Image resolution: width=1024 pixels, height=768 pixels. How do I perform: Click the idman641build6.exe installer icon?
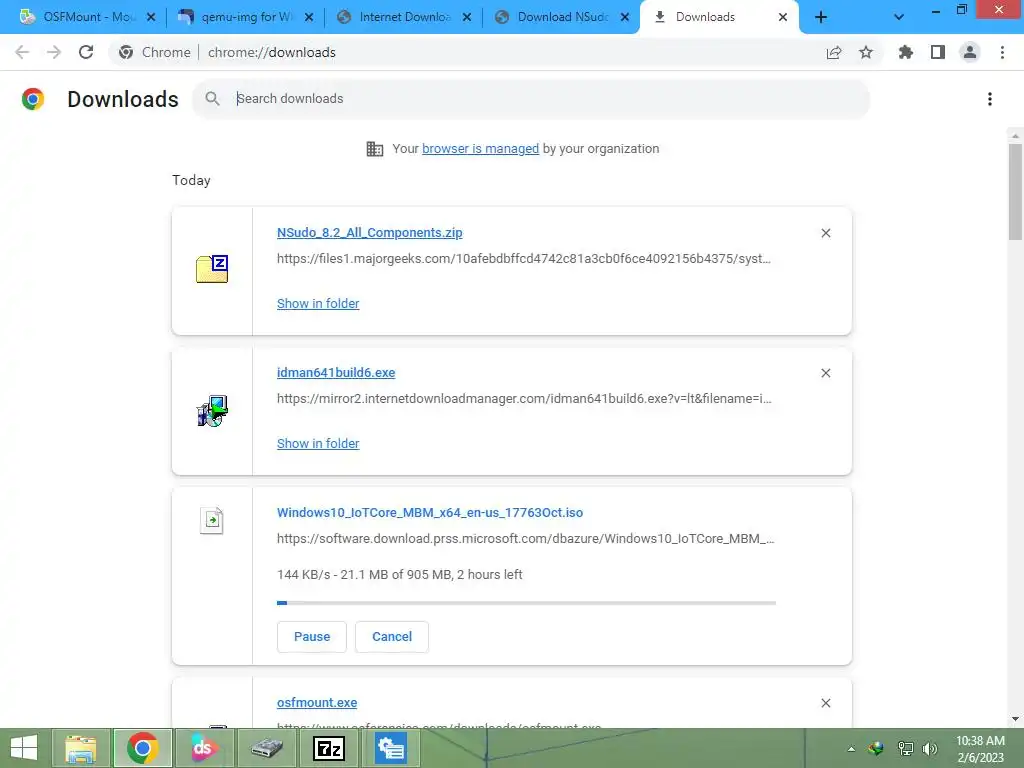coord(212,411)
